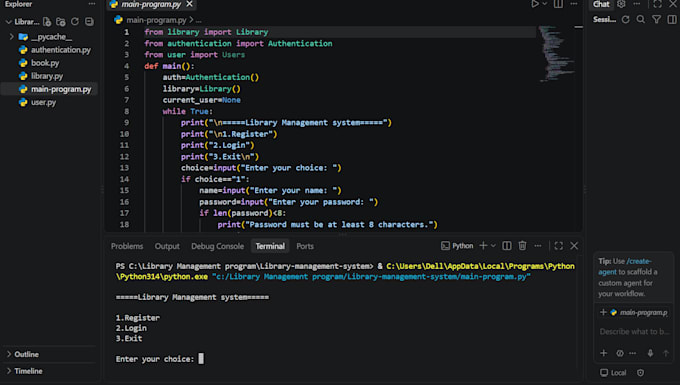This screenshot has height=385, width=680.
Task: Filter the chat sessions
Action: (x=657, y=20)
